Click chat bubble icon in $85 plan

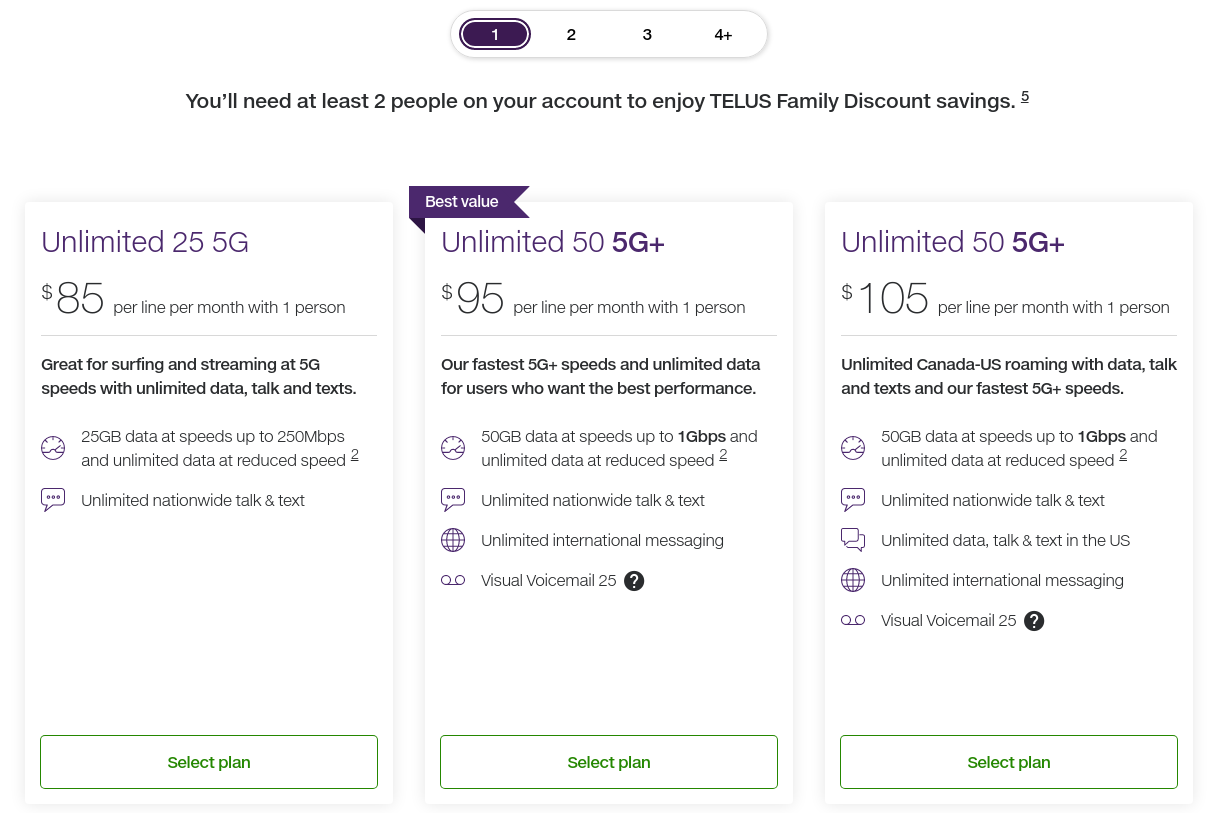pyautogui.click(x=53, y=500)
